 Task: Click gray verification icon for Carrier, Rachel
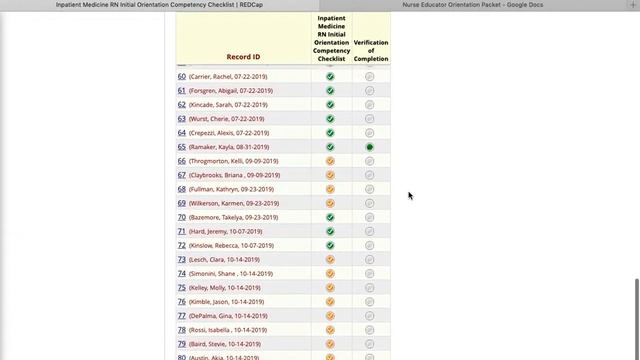click(369, 77)
